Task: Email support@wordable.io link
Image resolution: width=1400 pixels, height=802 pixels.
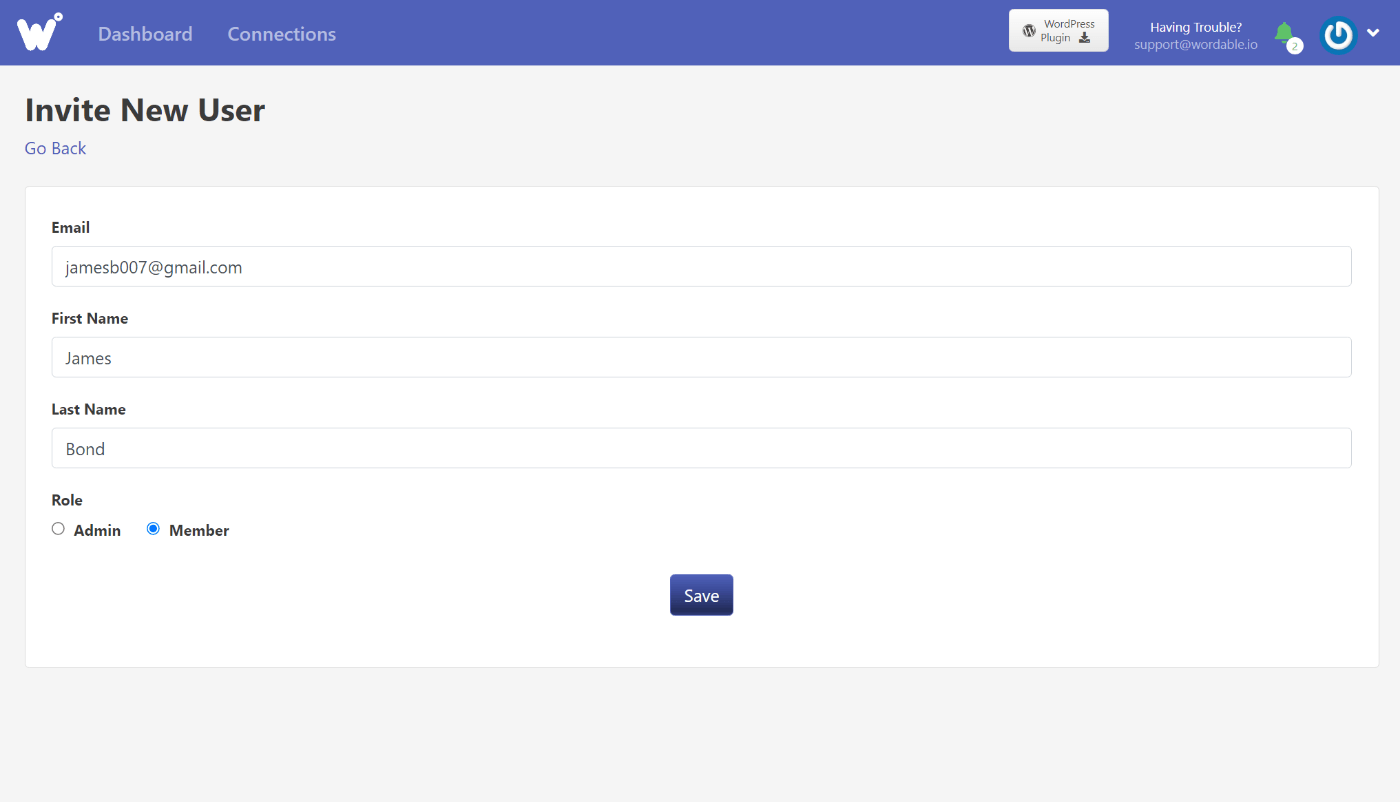Action: click(1196, 45)
